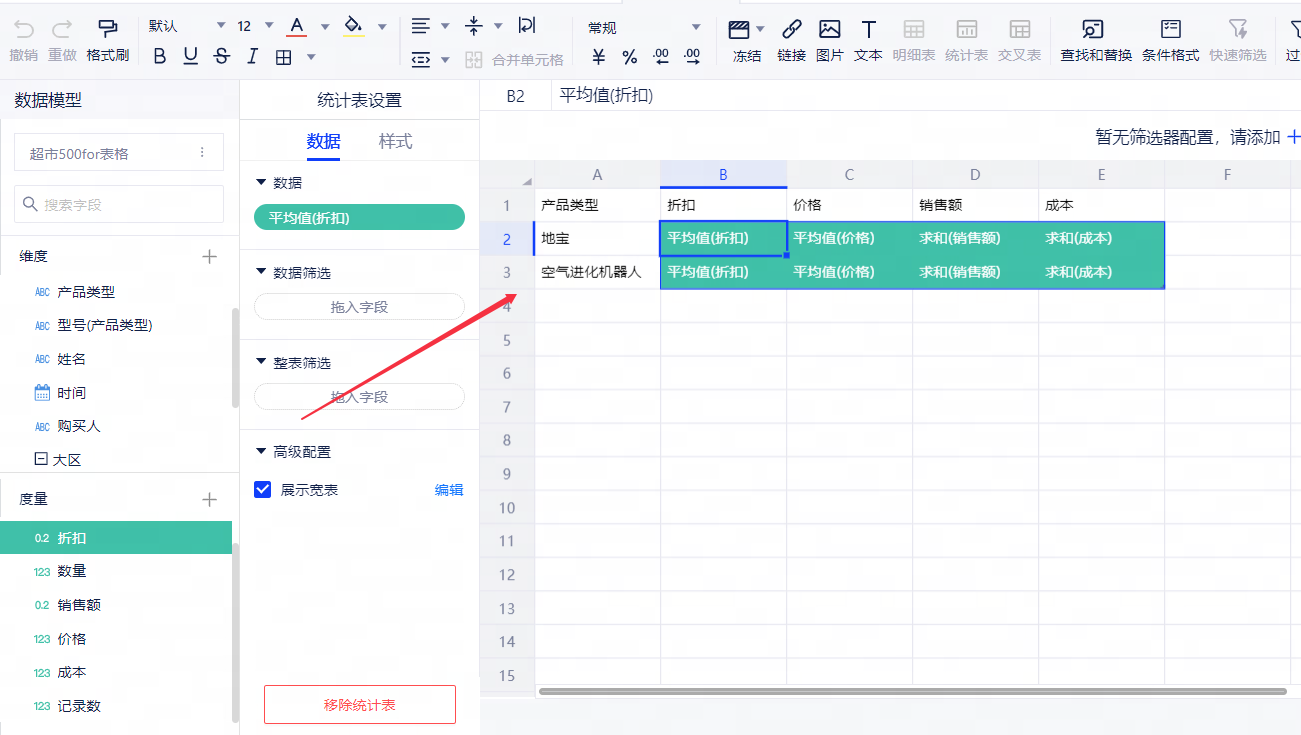Click the 编辑 link beside 展示宽表
The image size is (1301, 735).
coord(449,490)
